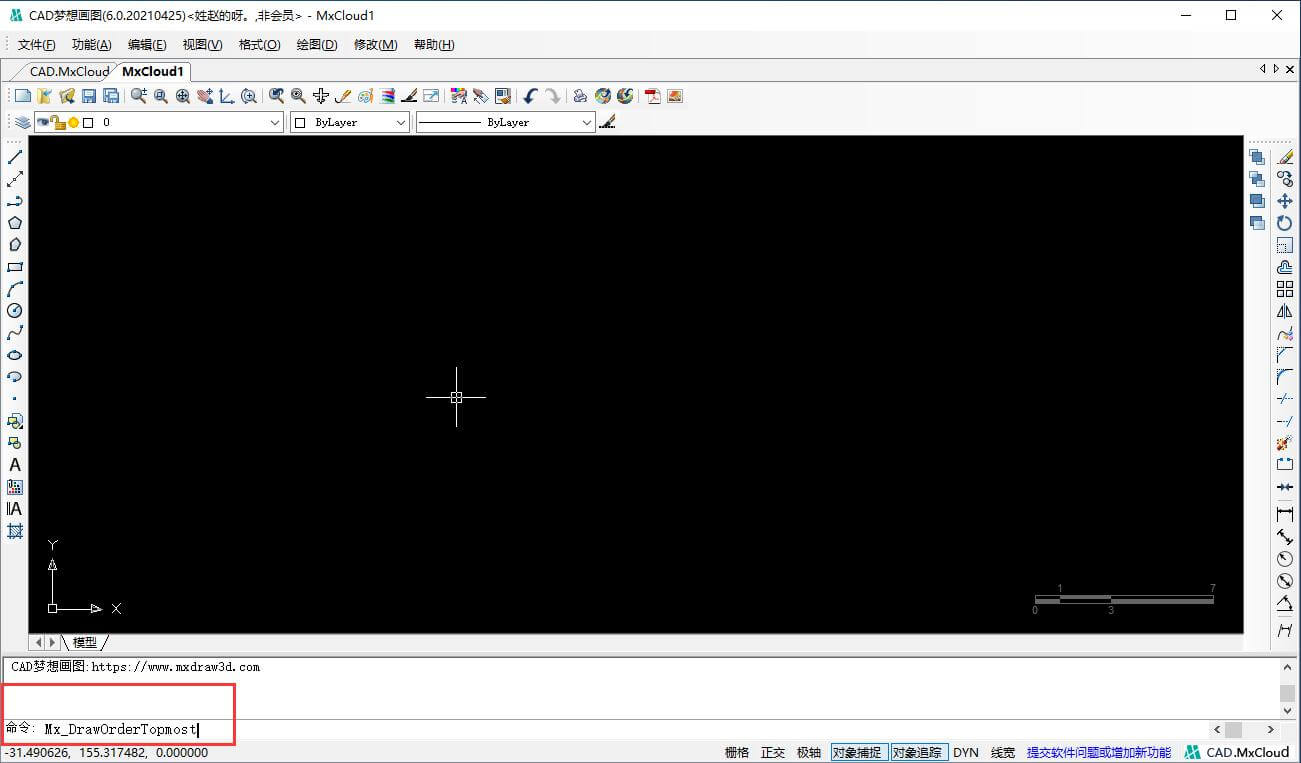Click the Layer manager icon
The image size is (1301, 763).
tap(22, 122)
